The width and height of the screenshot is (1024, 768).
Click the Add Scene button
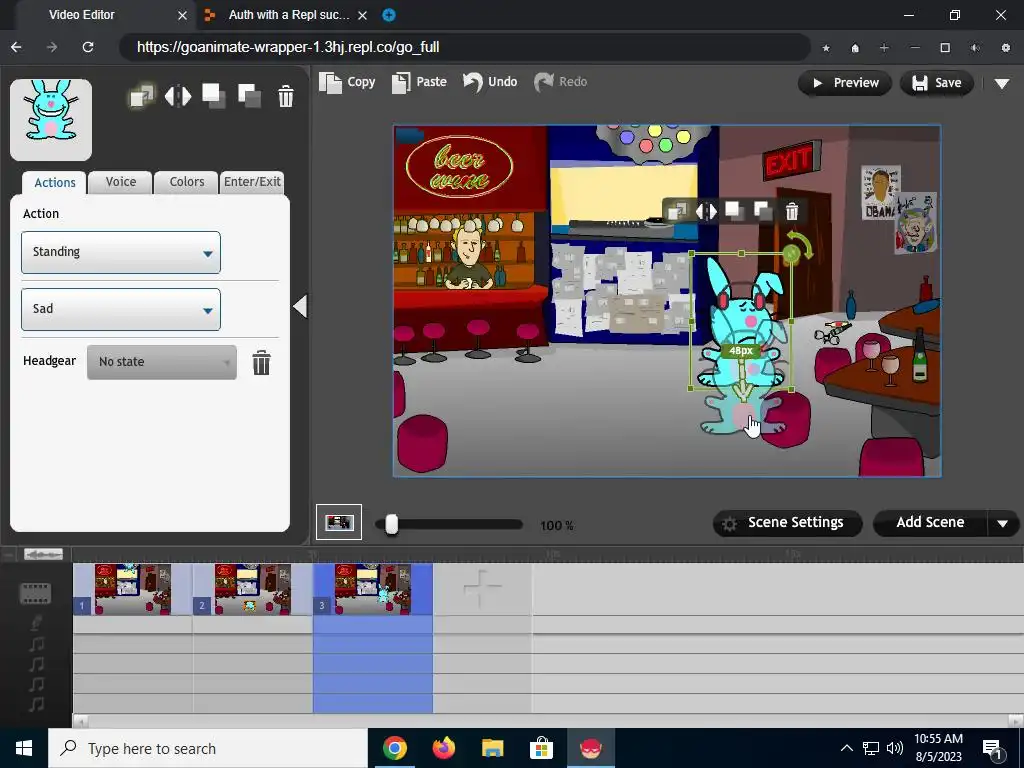[930, 523]
